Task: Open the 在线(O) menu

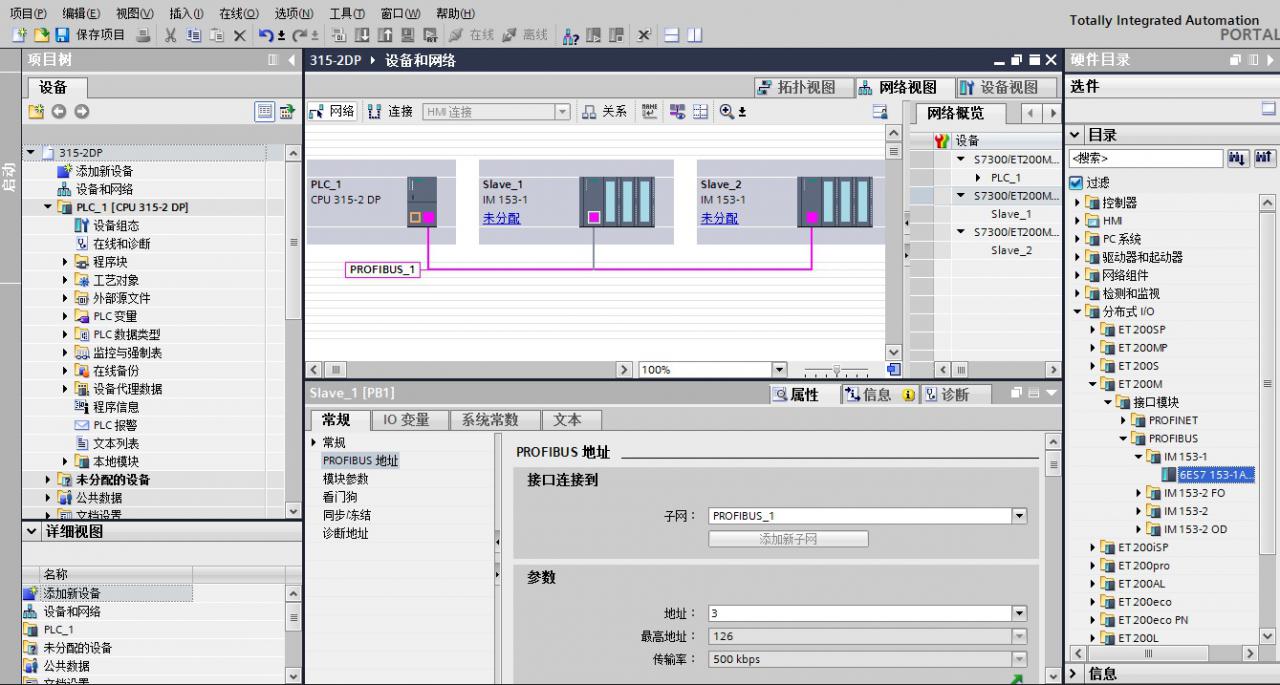Action: (x=238, y=13)
